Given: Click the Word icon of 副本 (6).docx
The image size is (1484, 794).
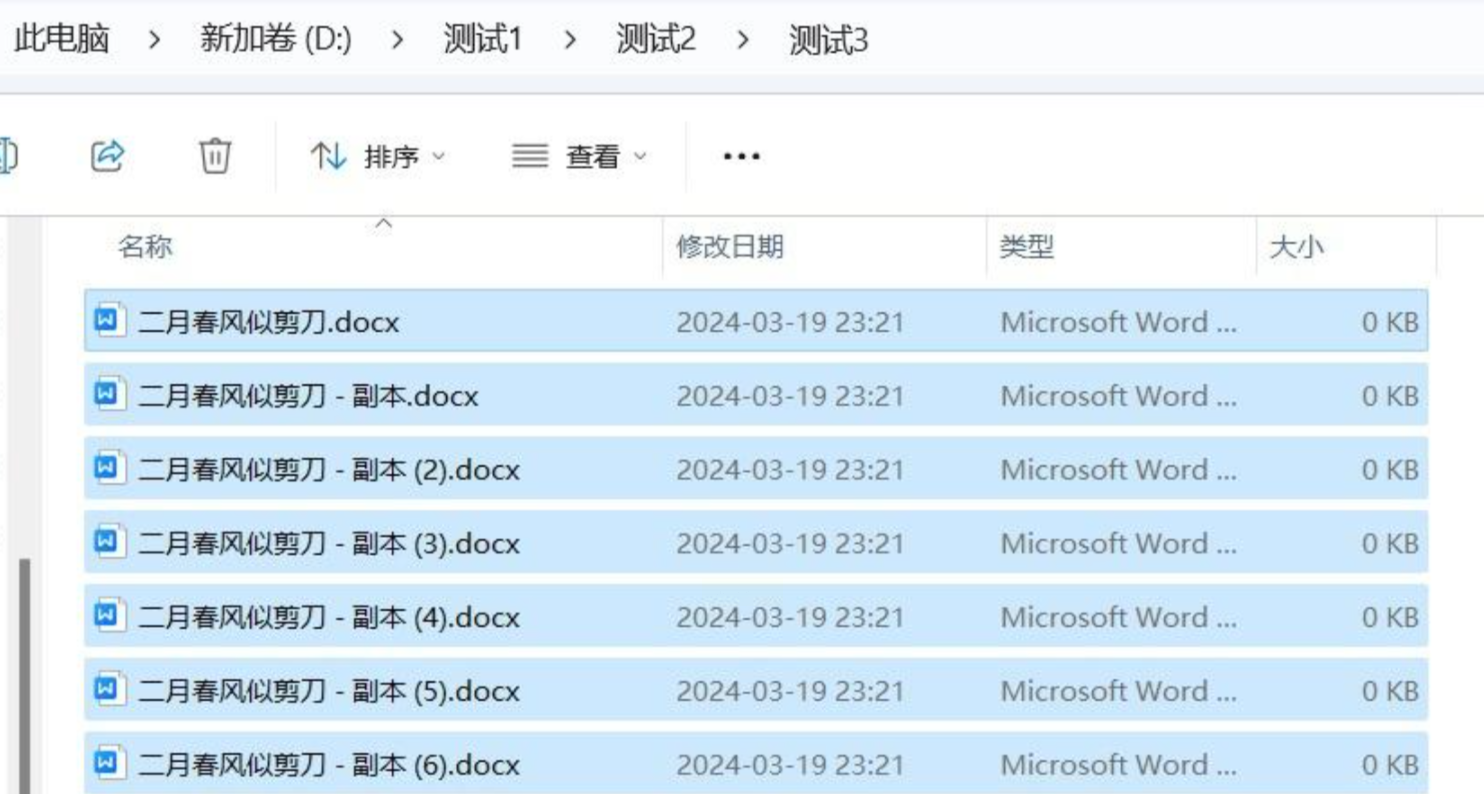Looking at the screenshot, I should (108, 764).
